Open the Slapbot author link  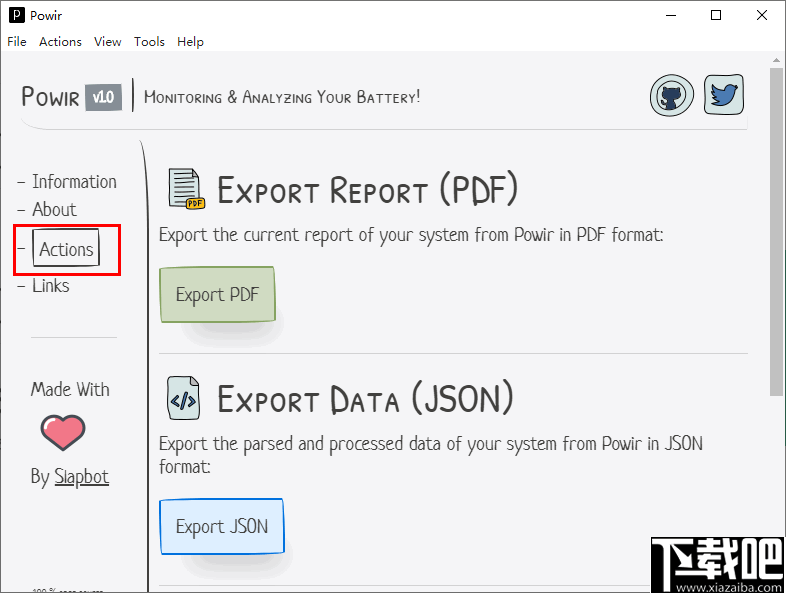tap(81, 477)
